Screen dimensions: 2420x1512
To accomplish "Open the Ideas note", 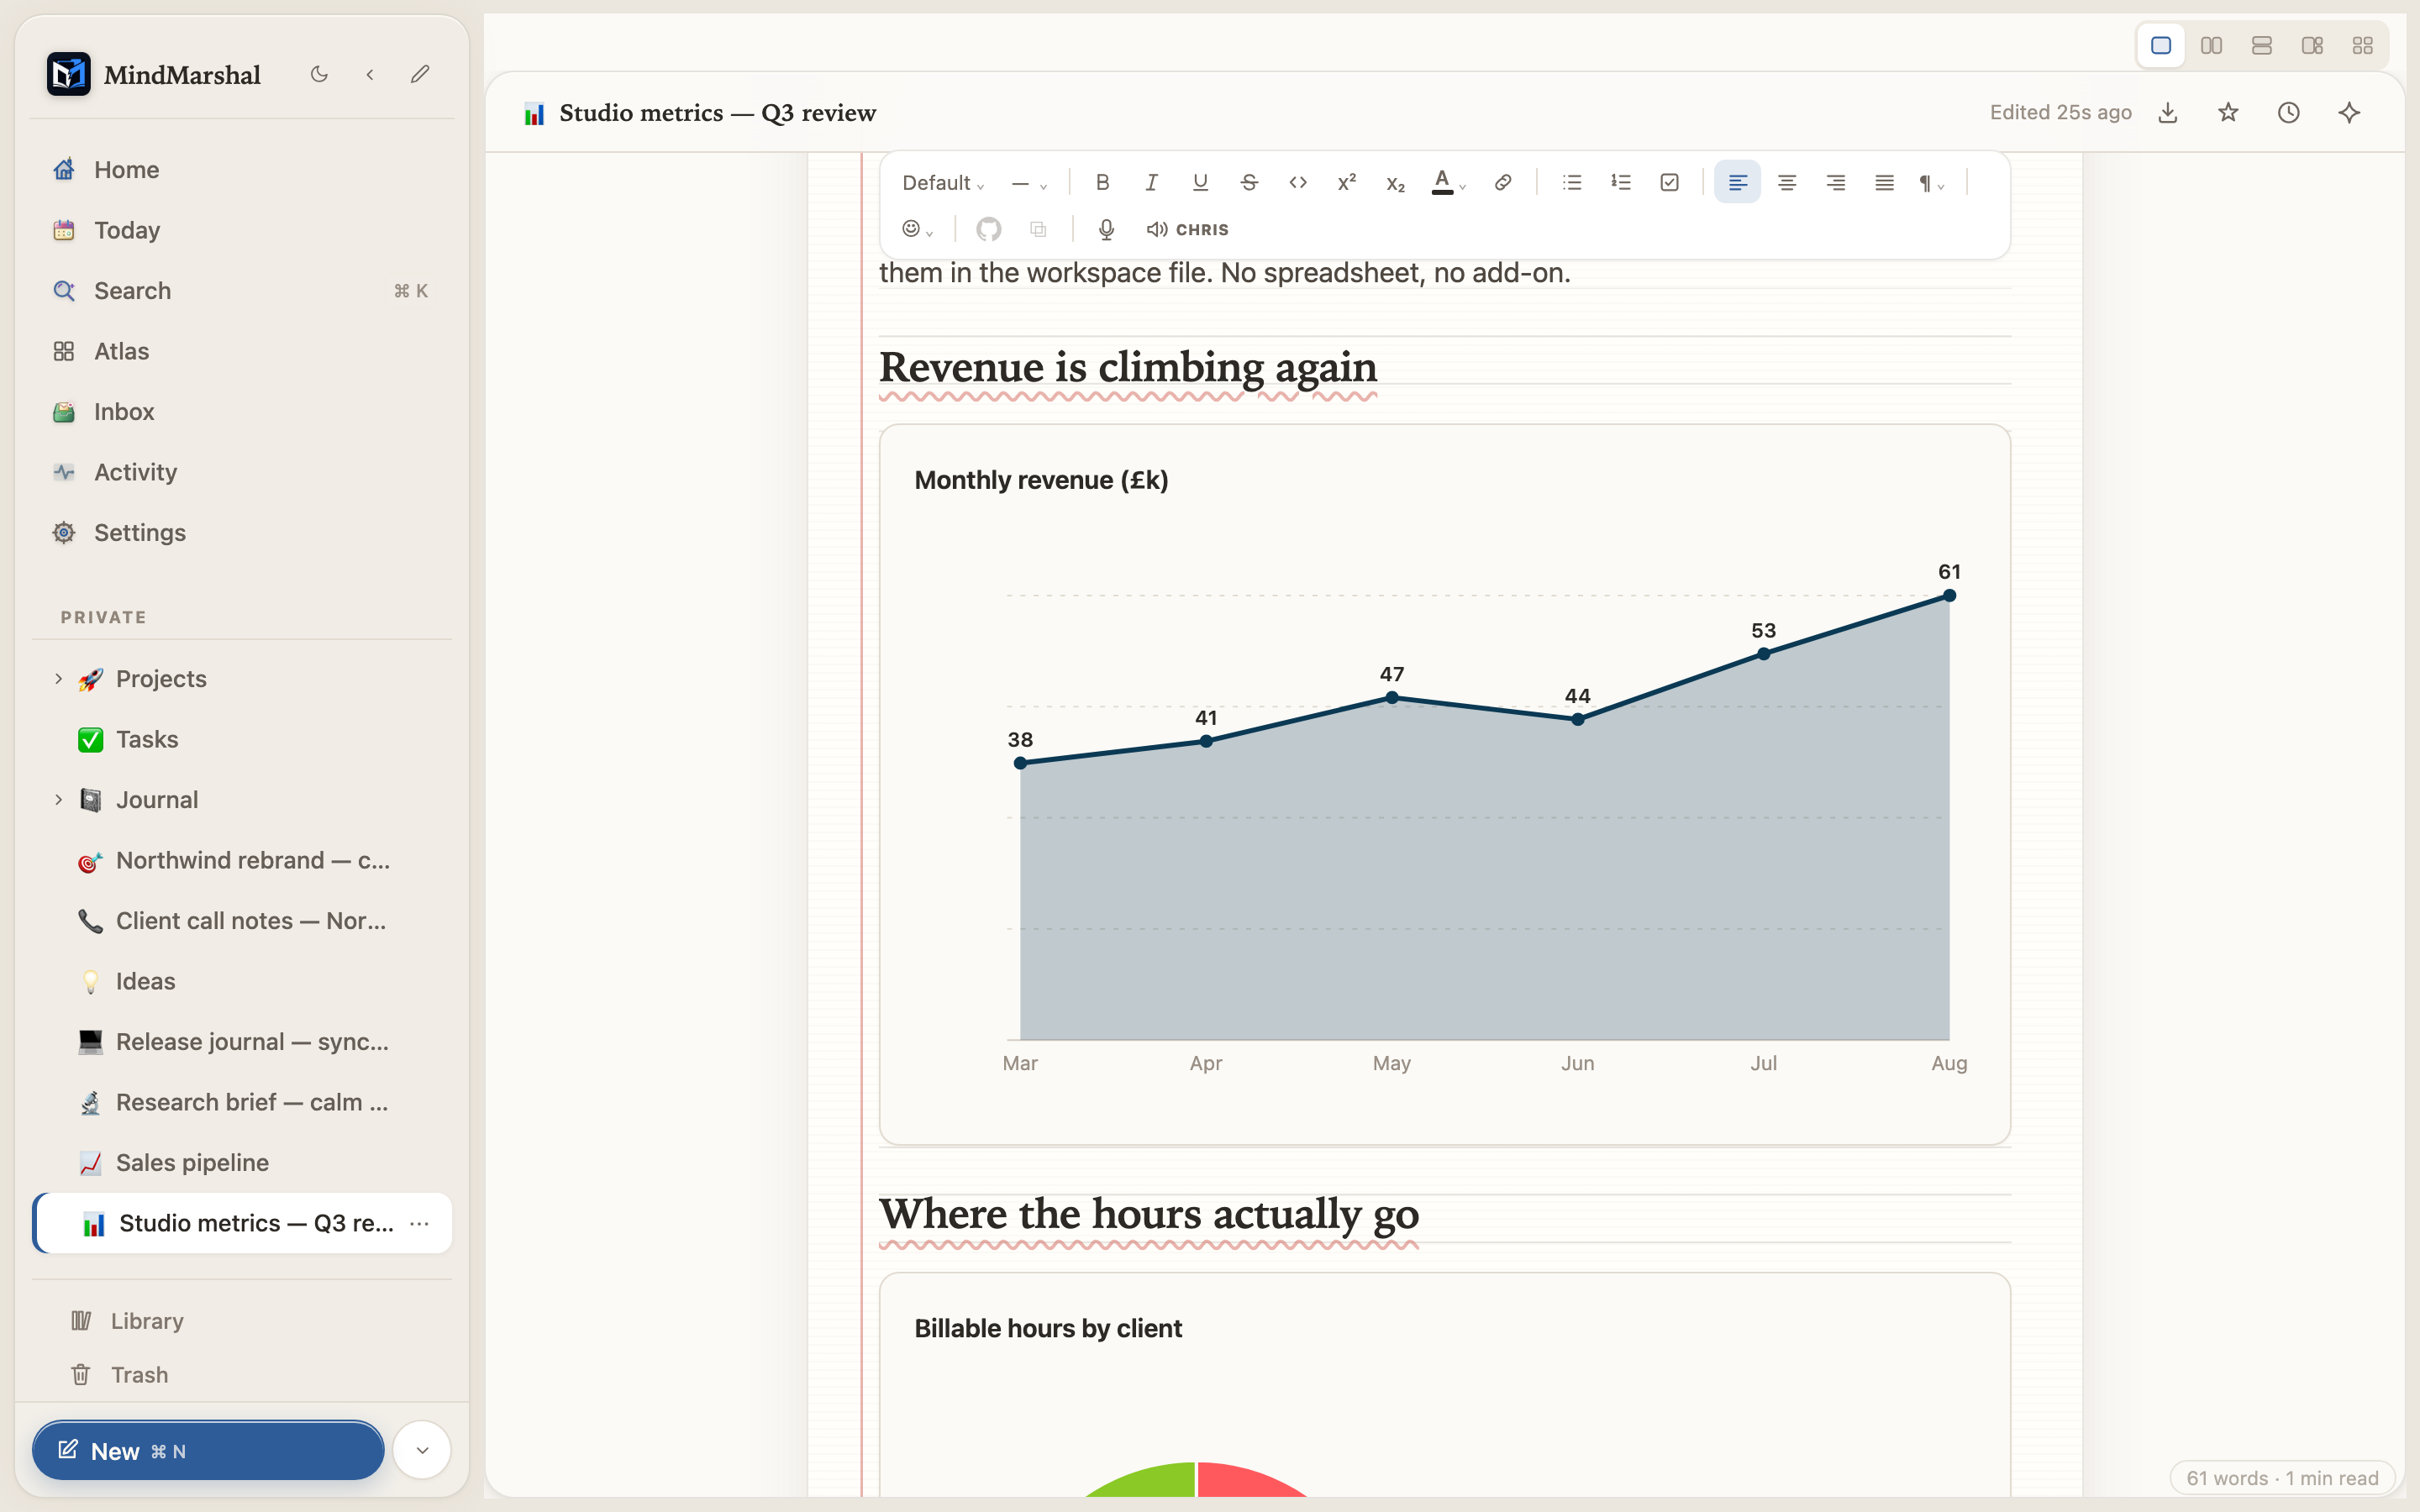I will [242, 982].
